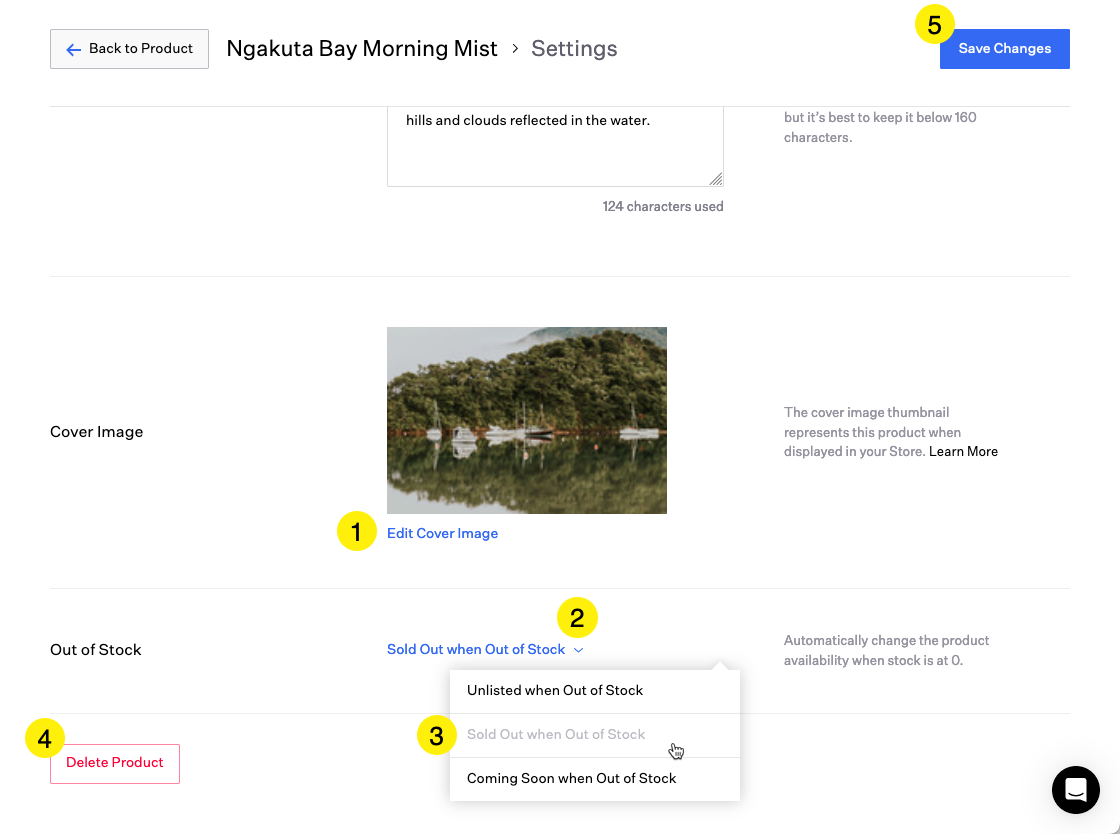Choose Coming Soon when Out of Stock
The width and height of the screenshot is (1120, 834).
571,779
